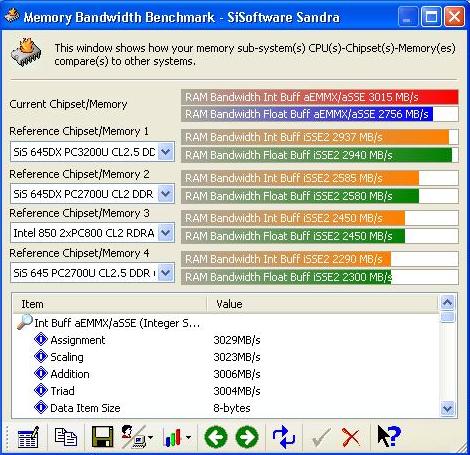Click the Intel 850 2xPC800 combo box

pyautogui.click(x=92, y=233)
